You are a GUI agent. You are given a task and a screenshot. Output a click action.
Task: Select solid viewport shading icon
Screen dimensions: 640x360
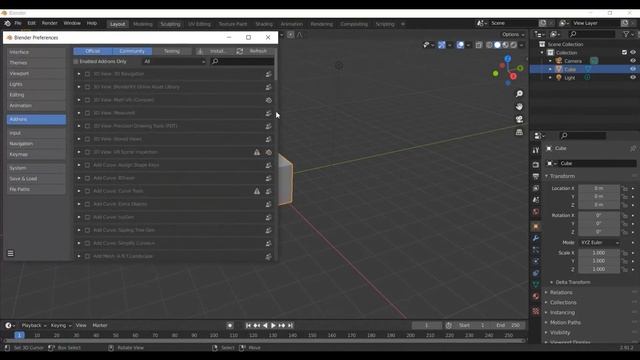click(497, 45)
